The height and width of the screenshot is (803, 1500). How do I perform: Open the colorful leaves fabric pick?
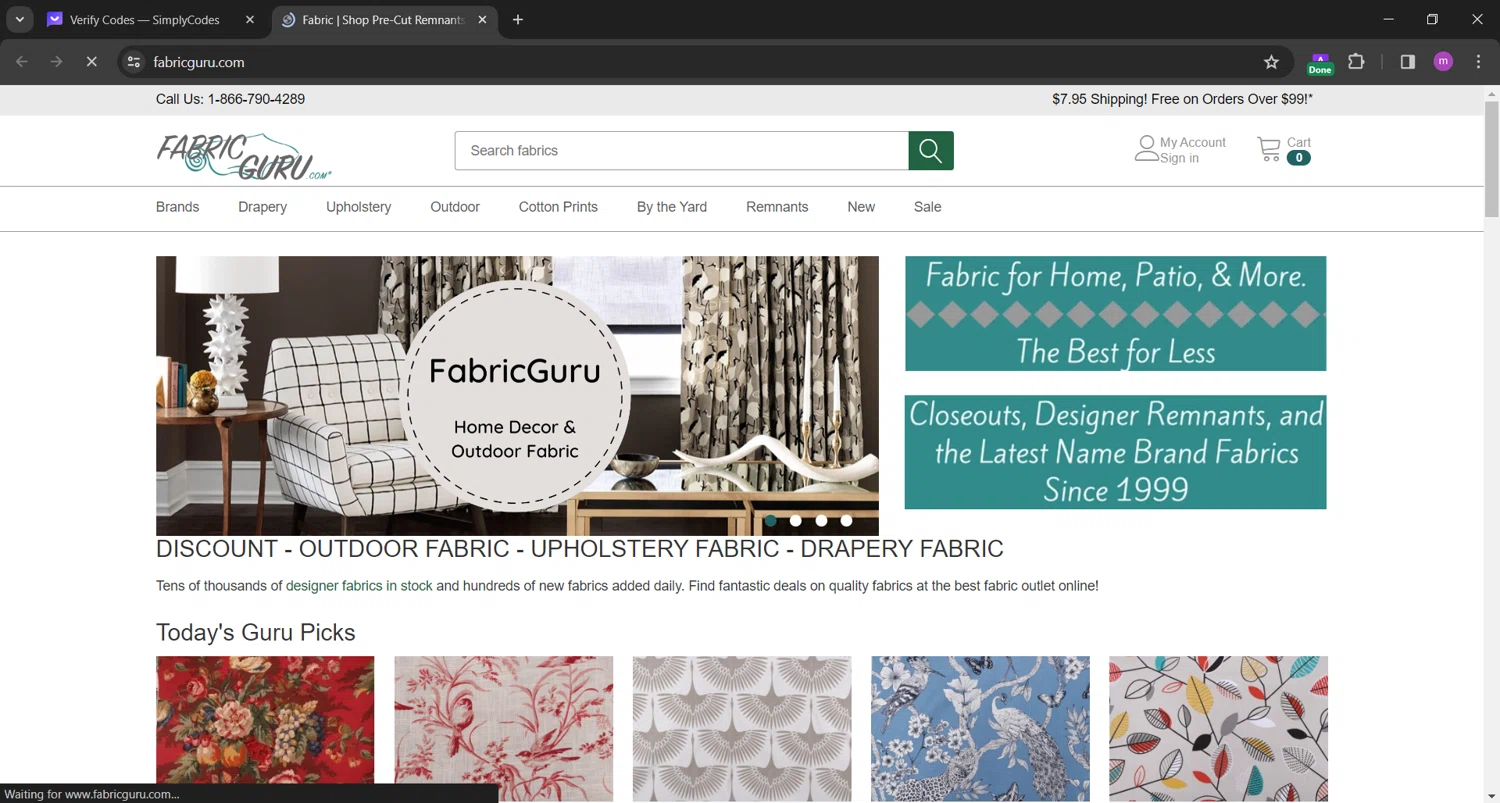(1218, 728)
